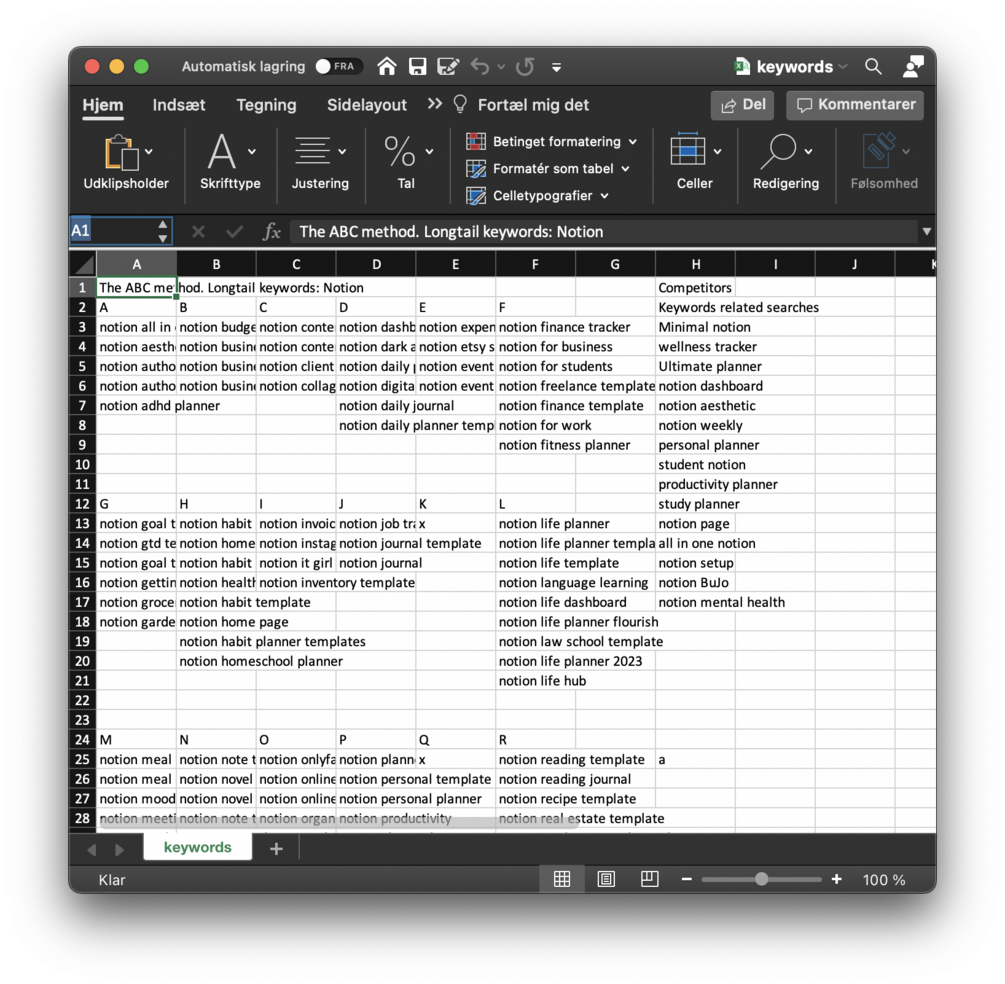Switch to Page Layout view

click(x=606, y=880)
